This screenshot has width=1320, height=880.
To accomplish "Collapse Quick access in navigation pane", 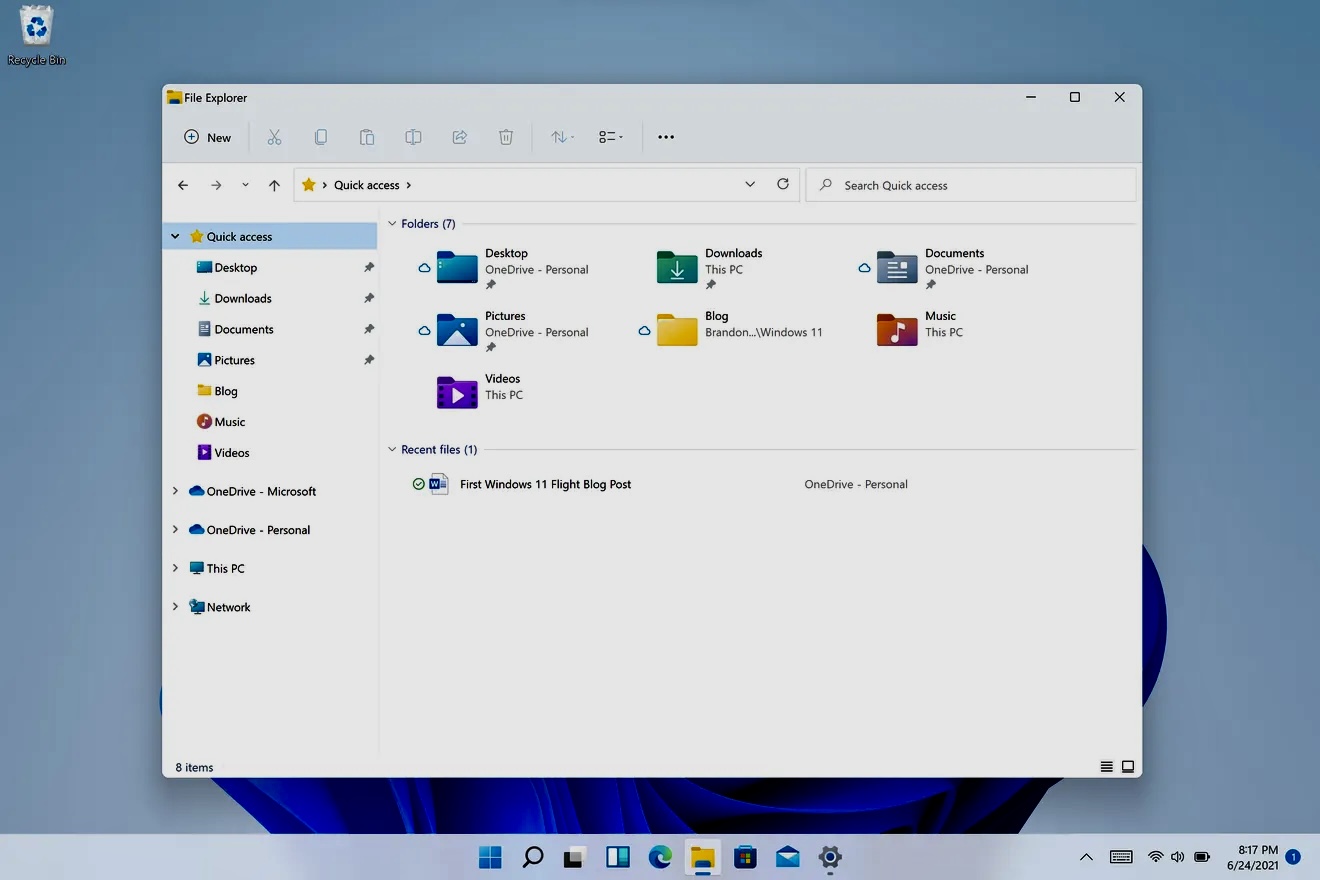I will 175,237.
